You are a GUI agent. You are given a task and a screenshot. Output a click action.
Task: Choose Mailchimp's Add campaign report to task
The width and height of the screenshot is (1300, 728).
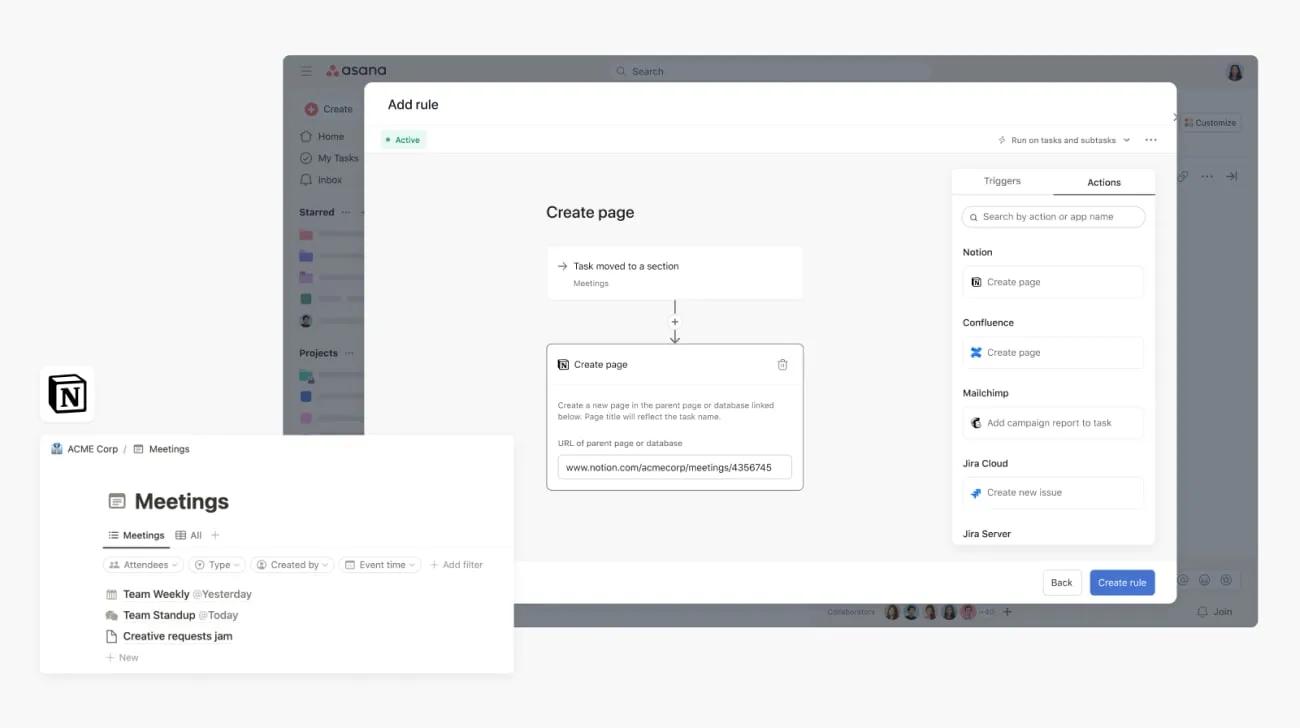(x=1052, y=422)
